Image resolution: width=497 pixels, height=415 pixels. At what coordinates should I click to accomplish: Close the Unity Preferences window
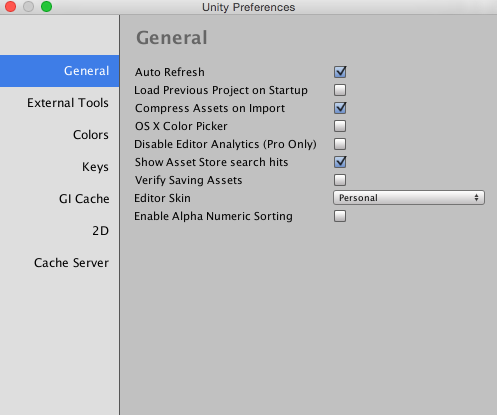(x=10, y=6)
